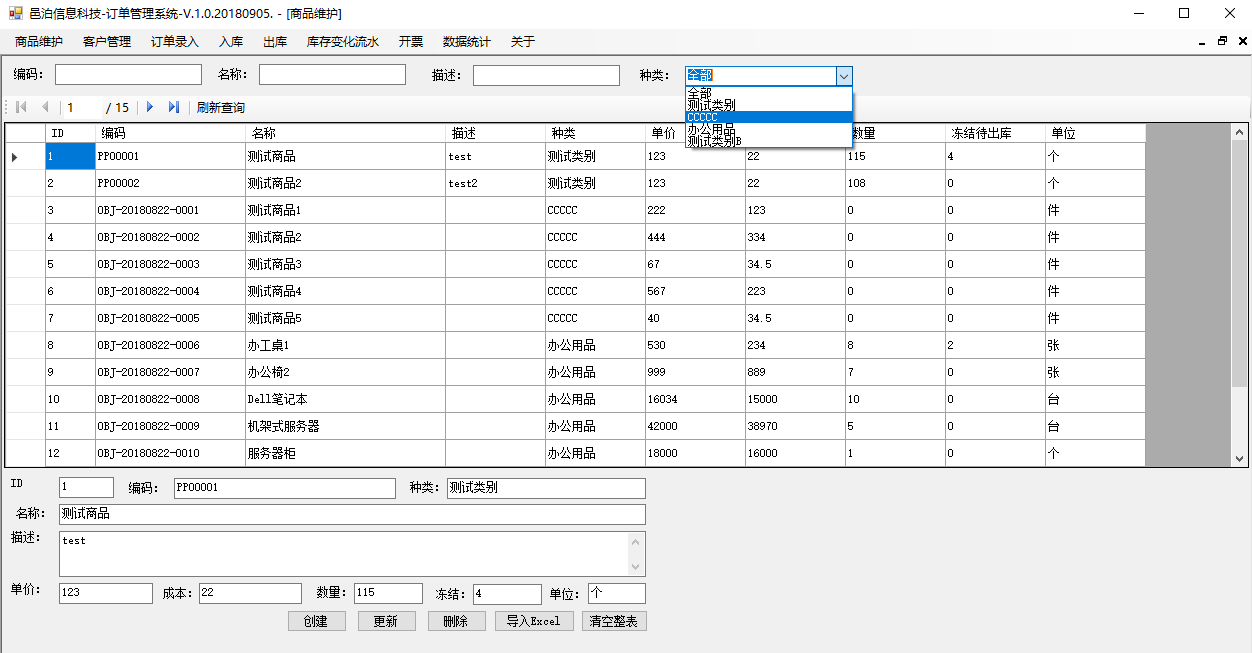Click 刷新查询 refresh query button

221,107
